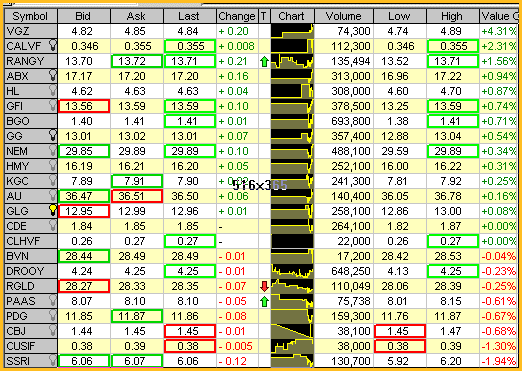Click the lightbulb icon next to GFI
The image size is (522, 371).
52,105
